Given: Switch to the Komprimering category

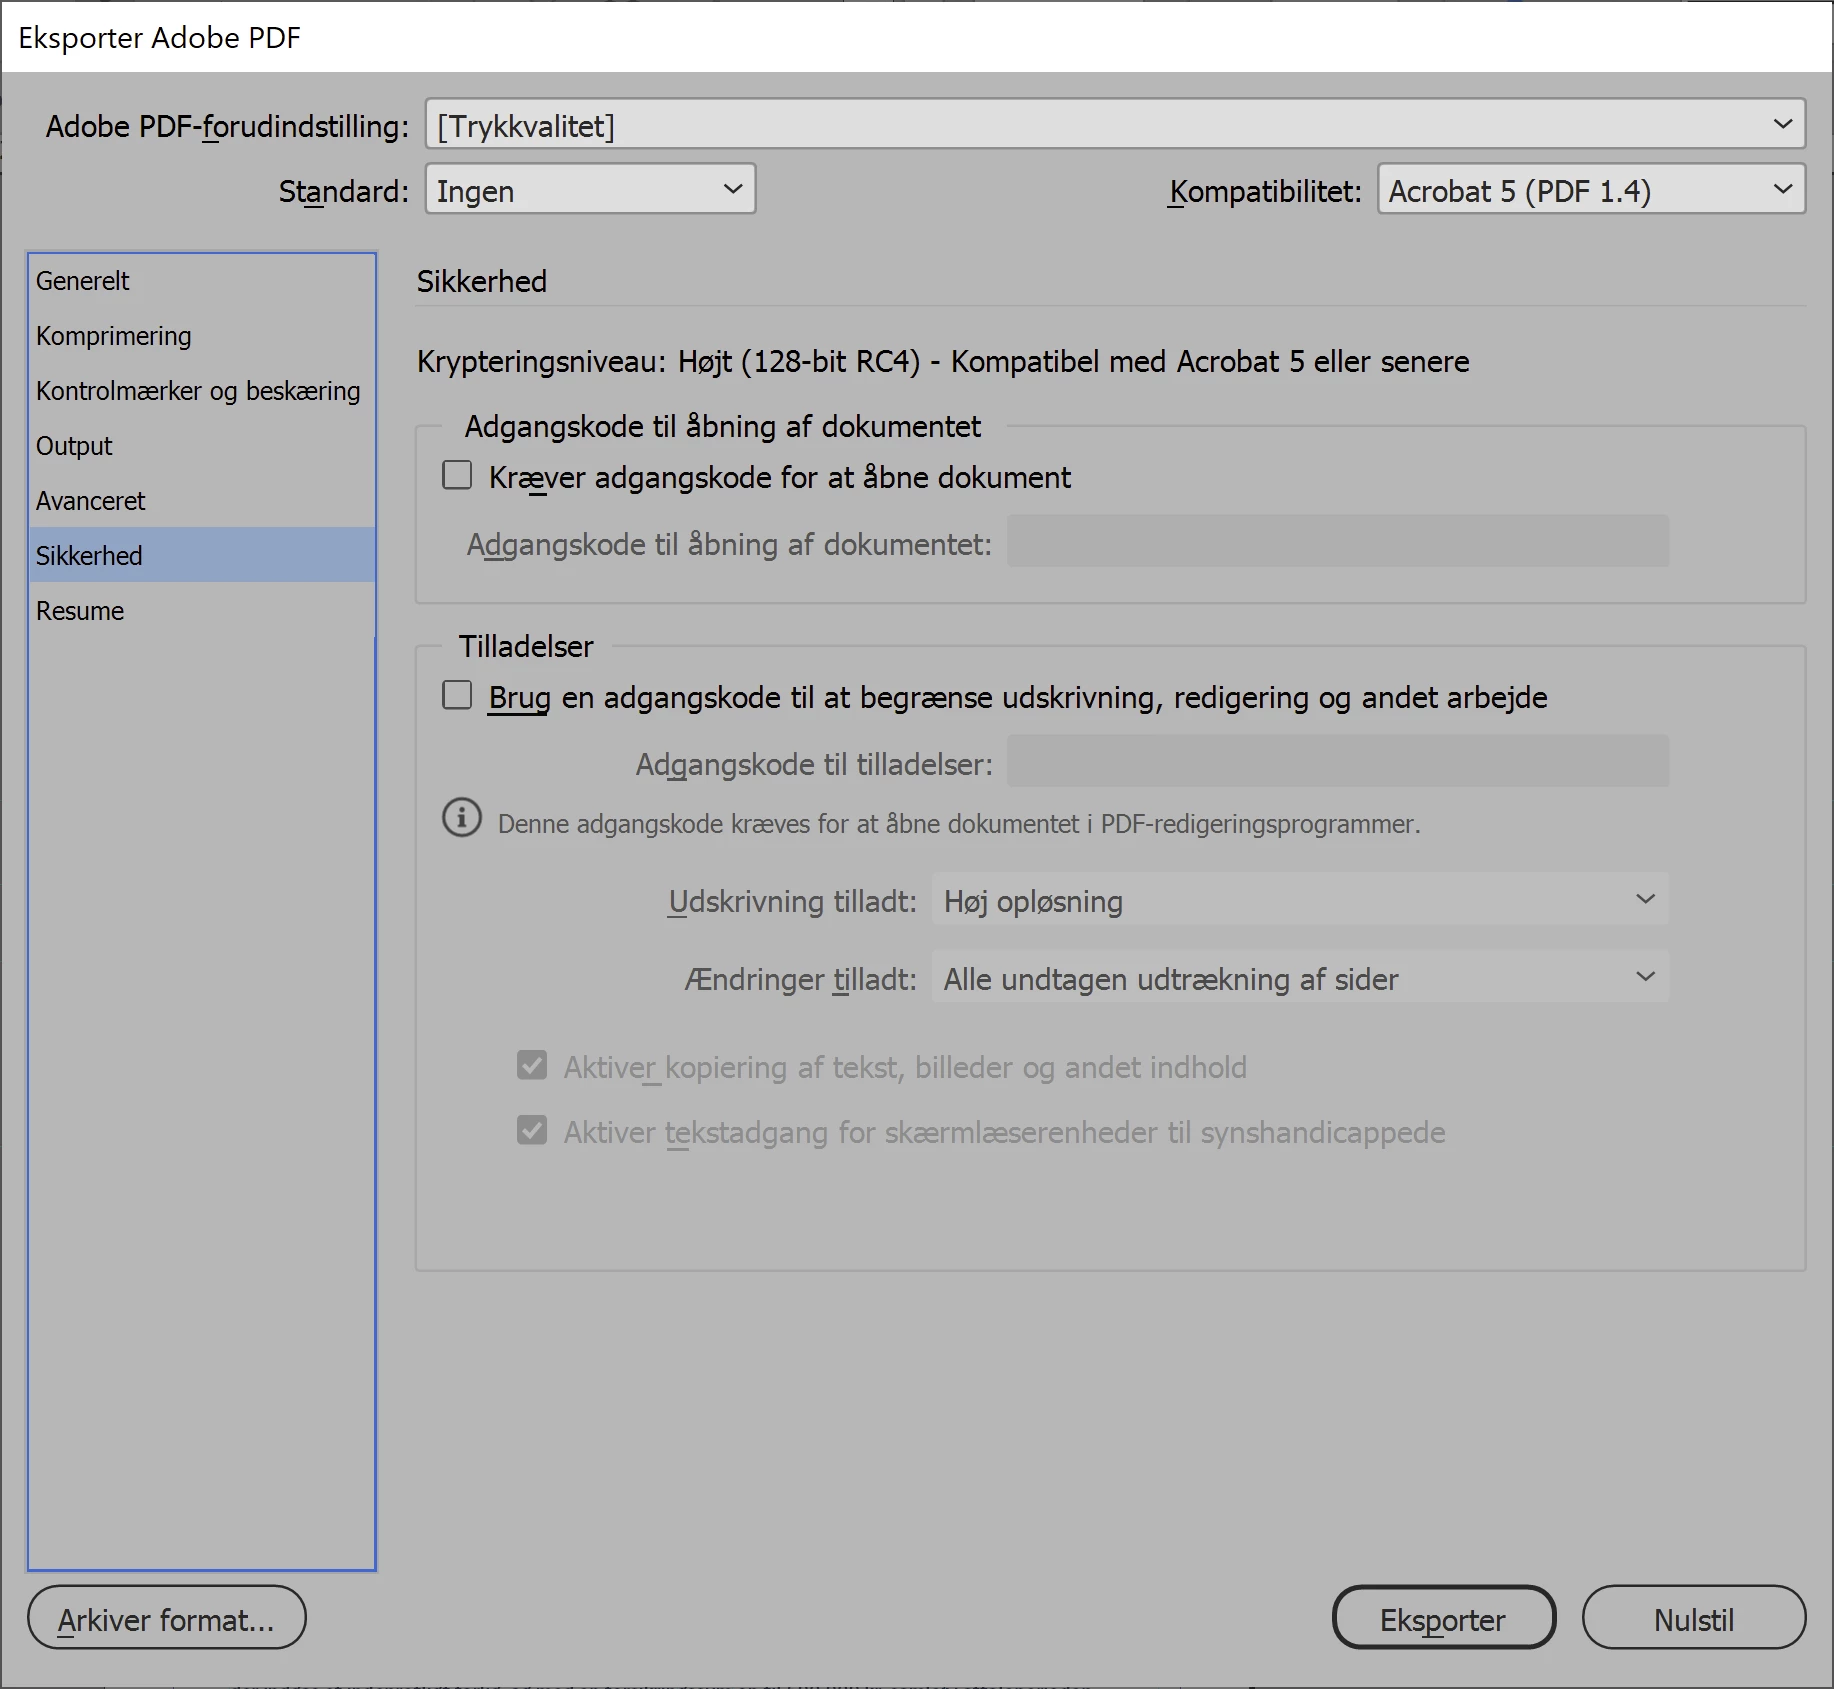Looking at the screenshot, I should [202, 336].
